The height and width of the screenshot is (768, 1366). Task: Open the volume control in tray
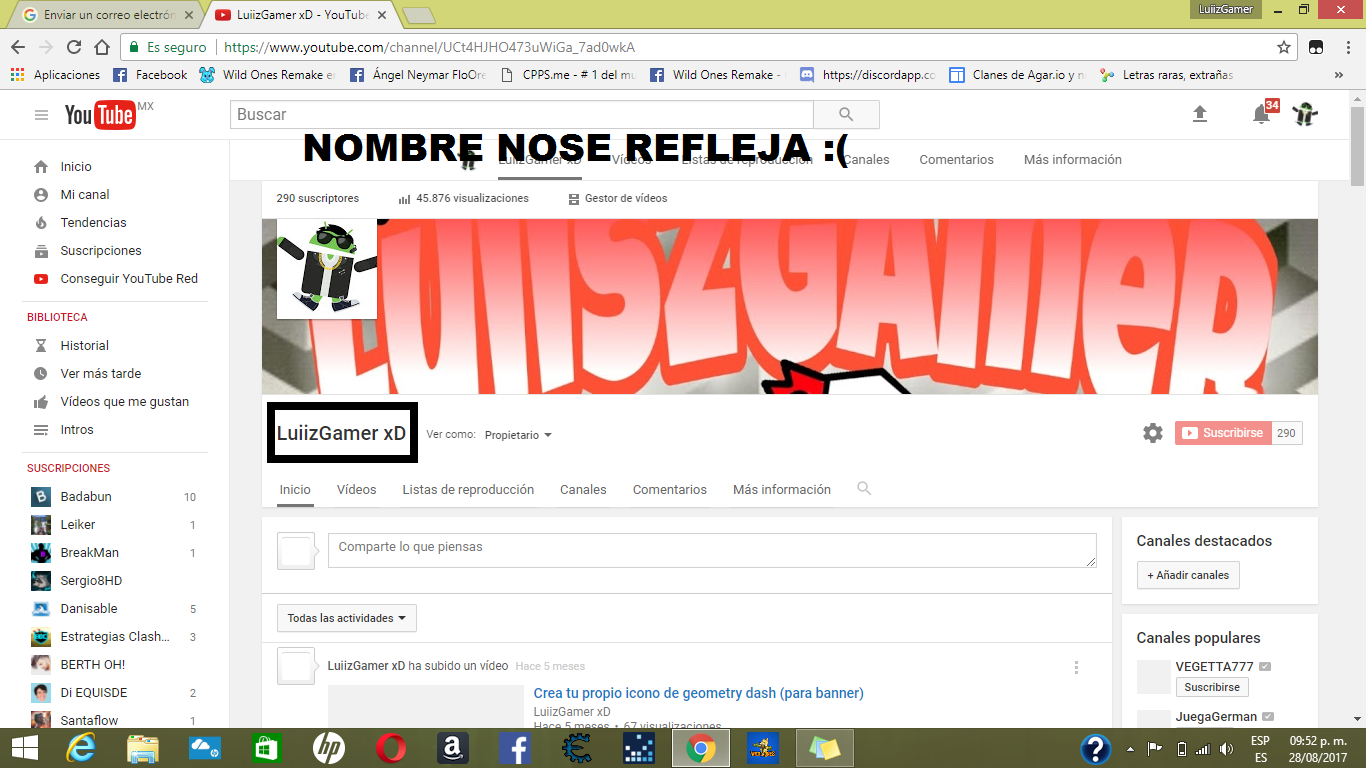tap(1226, 749)
